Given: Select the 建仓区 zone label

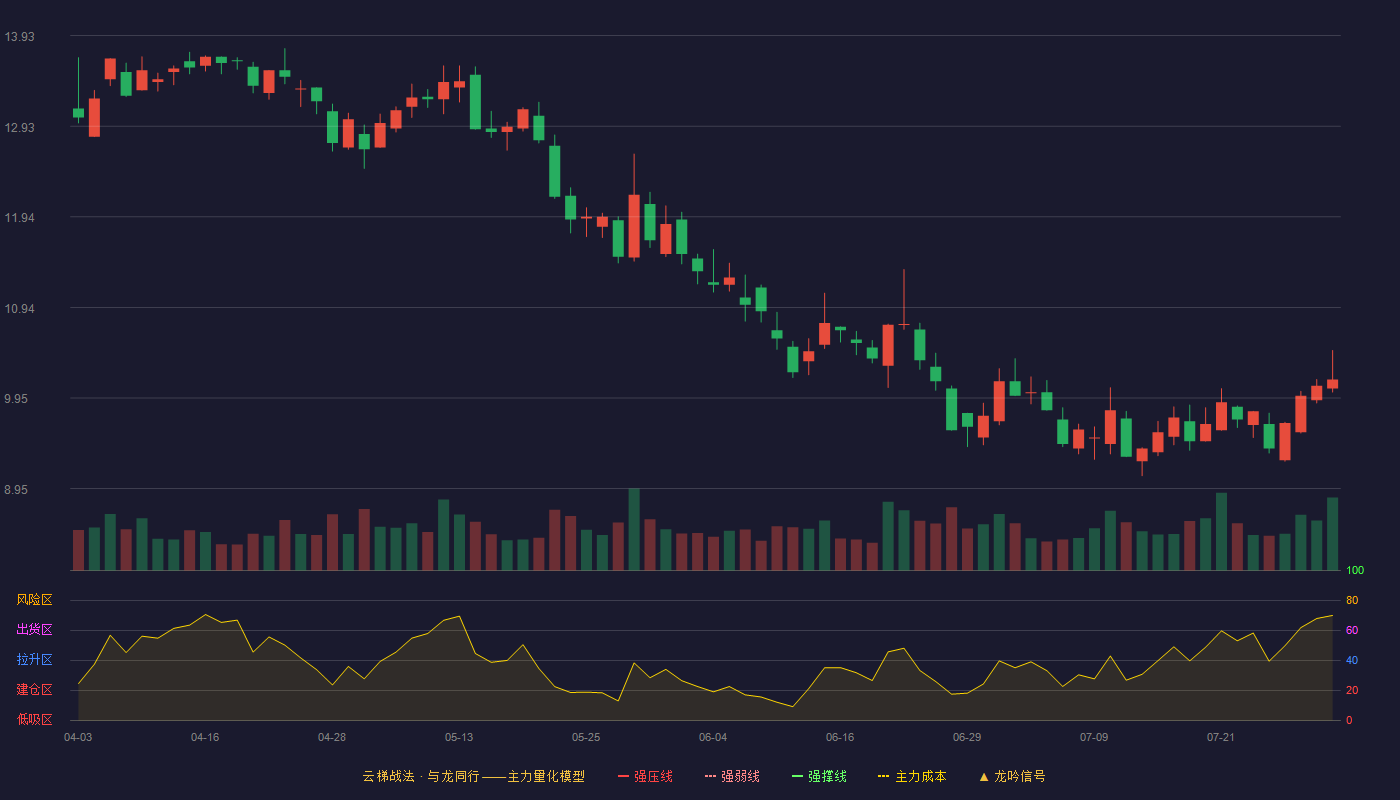Looking at the screenshot, I should (x=34, y=690).
